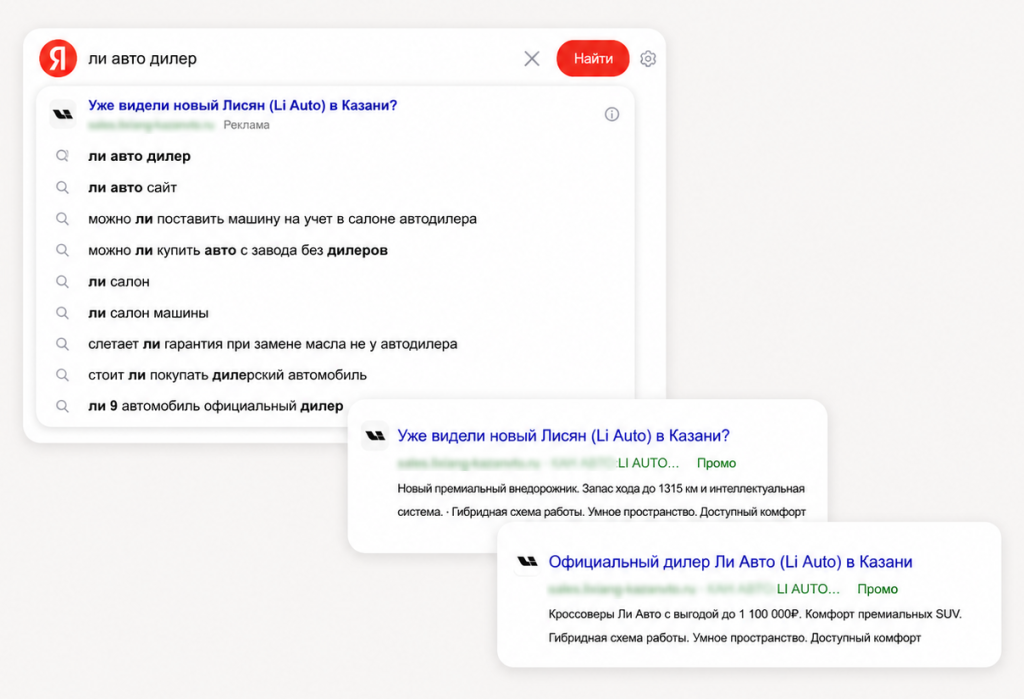Click LI AUTO... text in Официальный дилер card
The height and width of the screenshot is (699, 1024).
pos(808,589)
